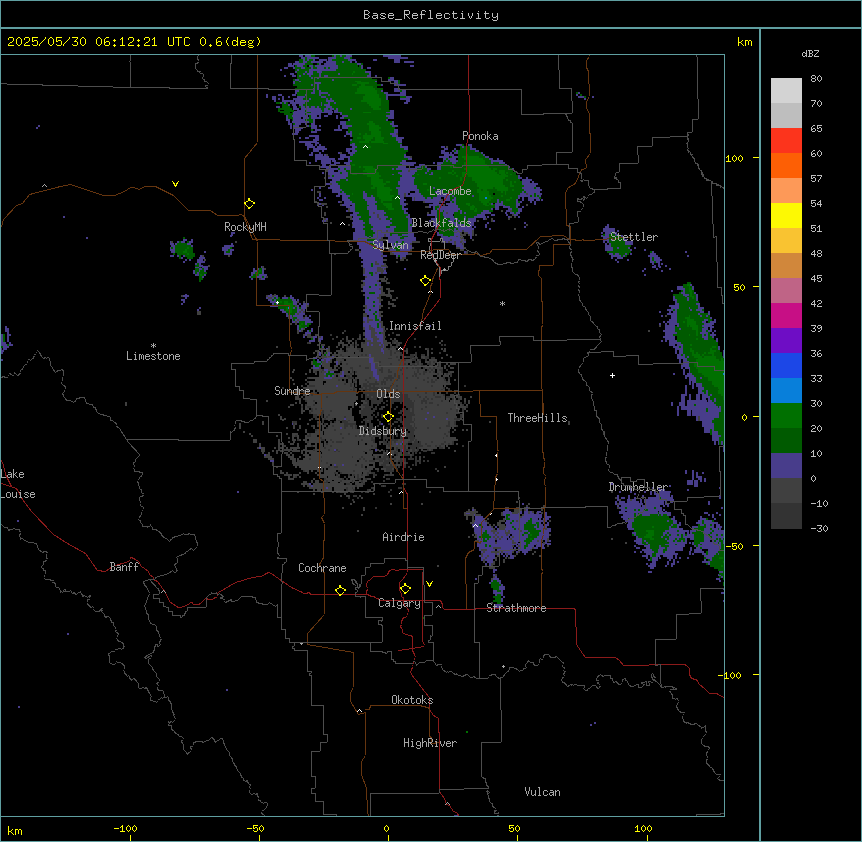Select the slate purple 0-10 dBZ swatch
The width and height of the screenshot is (862, 842).
coord(786,466)
